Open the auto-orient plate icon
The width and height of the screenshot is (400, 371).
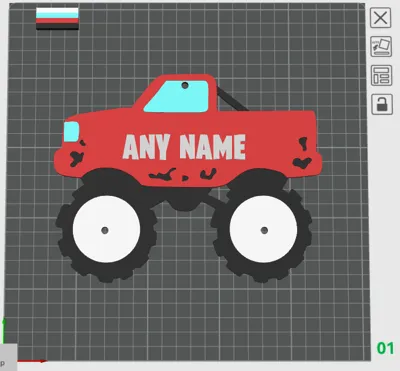(x=381, y=47)
